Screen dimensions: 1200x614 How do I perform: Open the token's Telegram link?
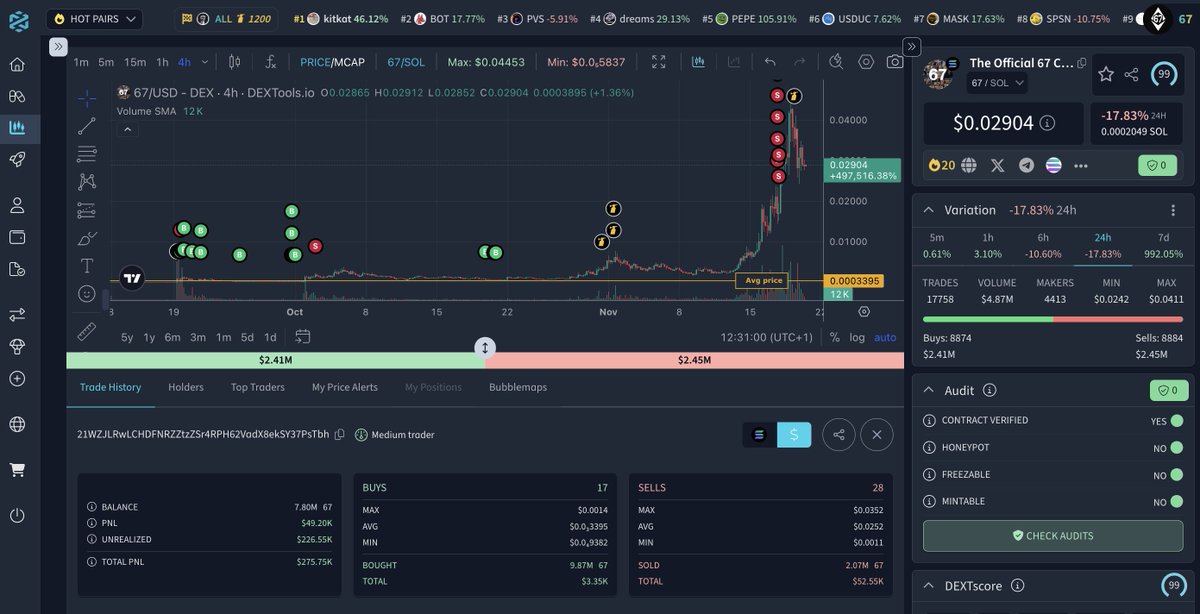coord(1026,165)
